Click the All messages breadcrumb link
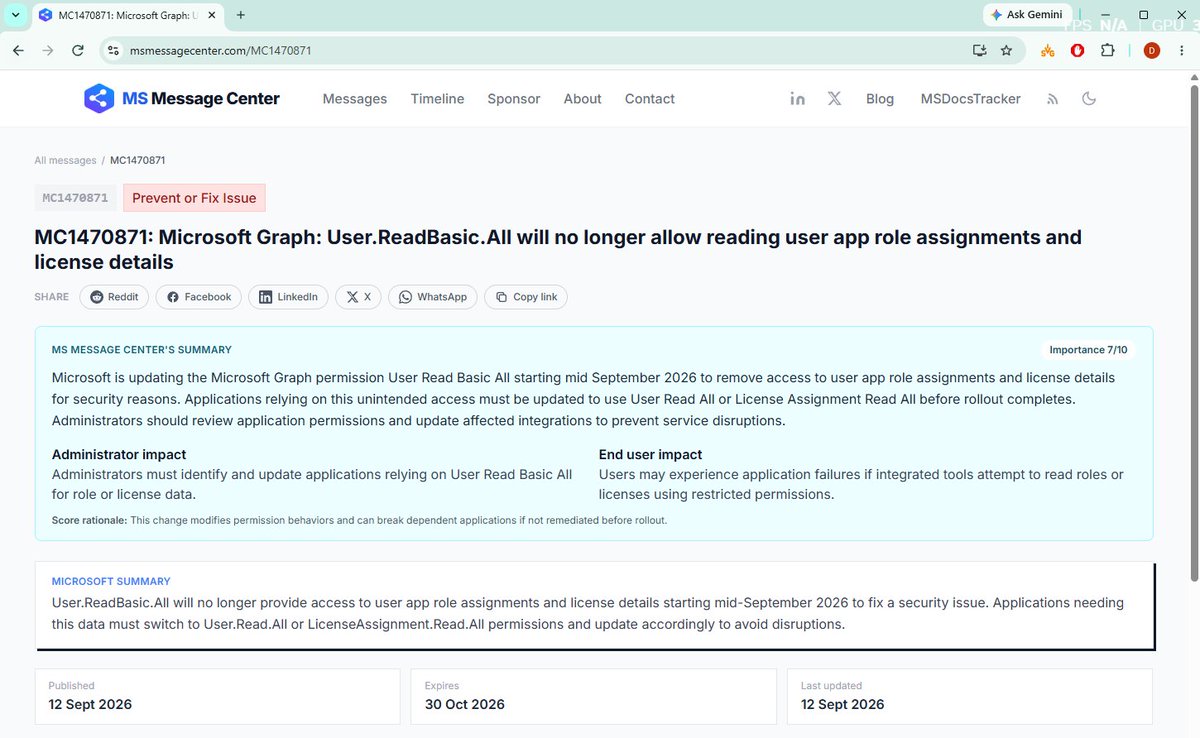The image size is (1200, 738). click(x=65, y=160)
